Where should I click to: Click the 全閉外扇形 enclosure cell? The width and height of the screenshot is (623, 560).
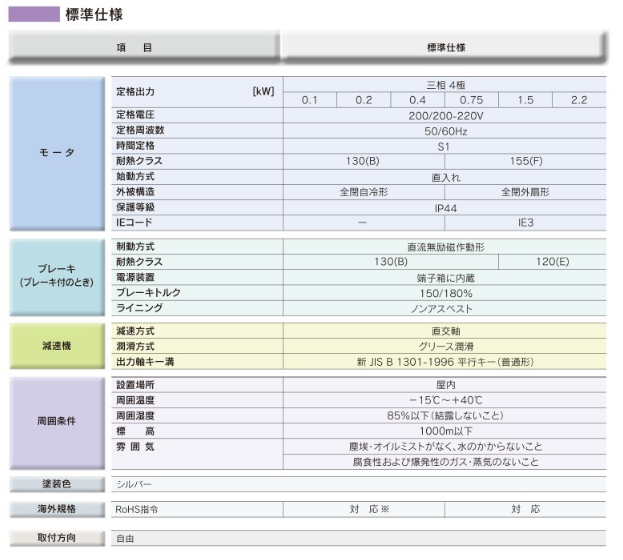pos(525,191)
